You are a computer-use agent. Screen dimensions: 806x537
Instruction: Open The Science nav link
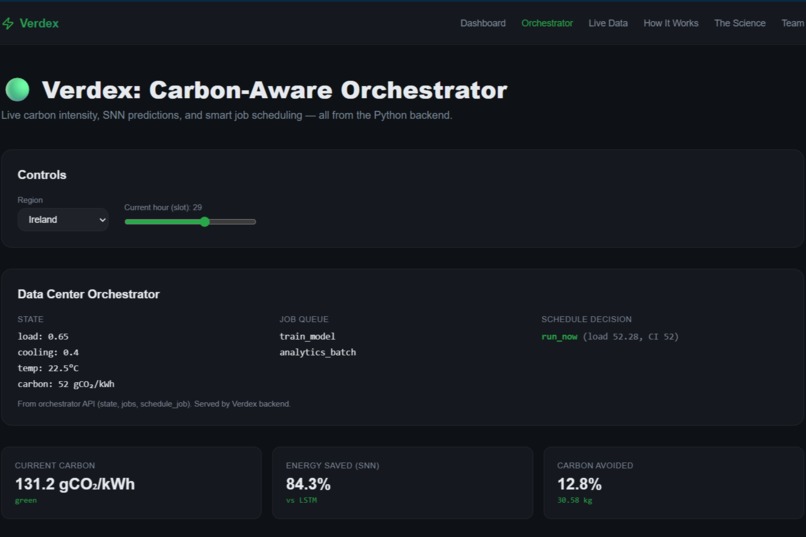pyautogui.click(x=740, y=23)
